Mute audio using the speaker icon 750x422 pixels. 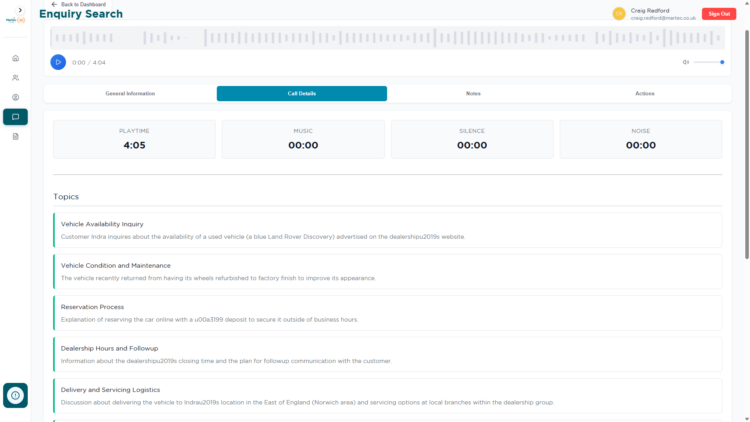[686, 62]
